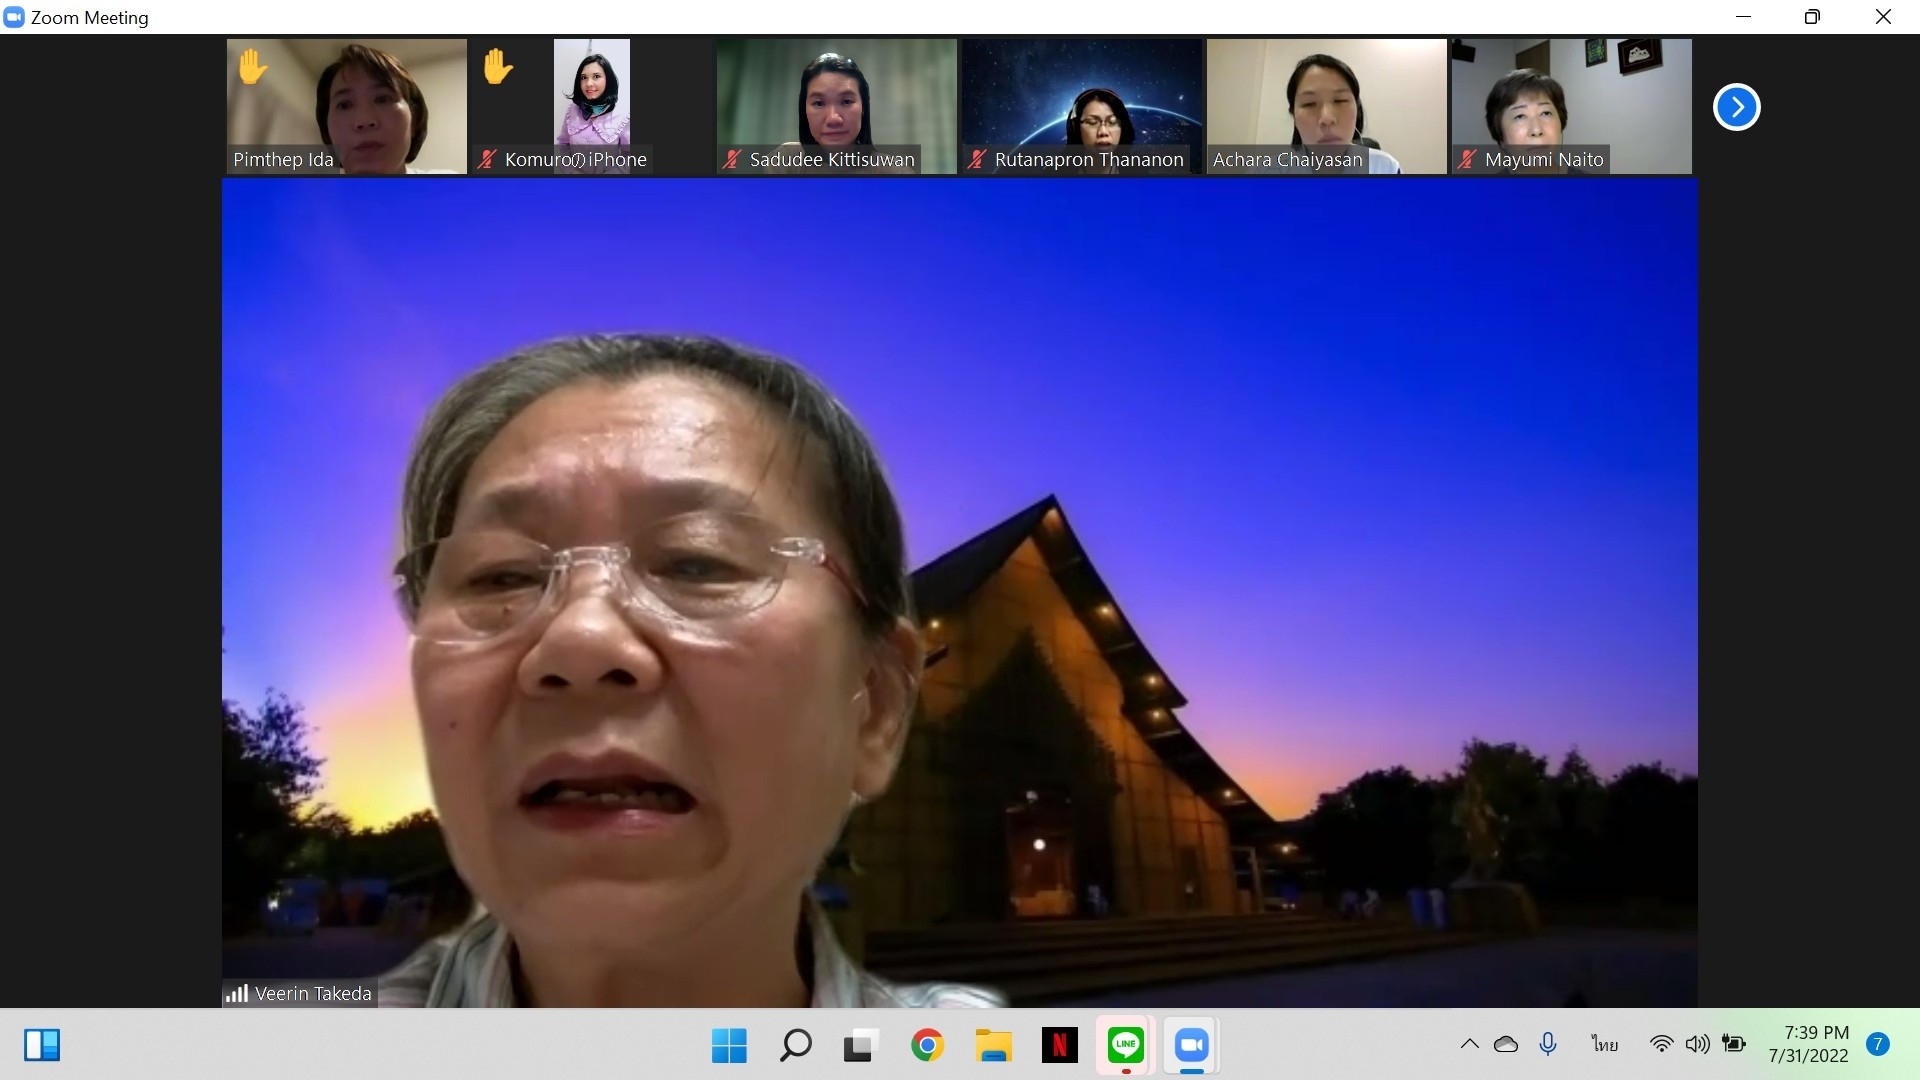This screenshot has height=1080, width=1920.
Task: Expand hidden system tray icons chevron
Action: pyautogui.click(x=1469, y=1044)
